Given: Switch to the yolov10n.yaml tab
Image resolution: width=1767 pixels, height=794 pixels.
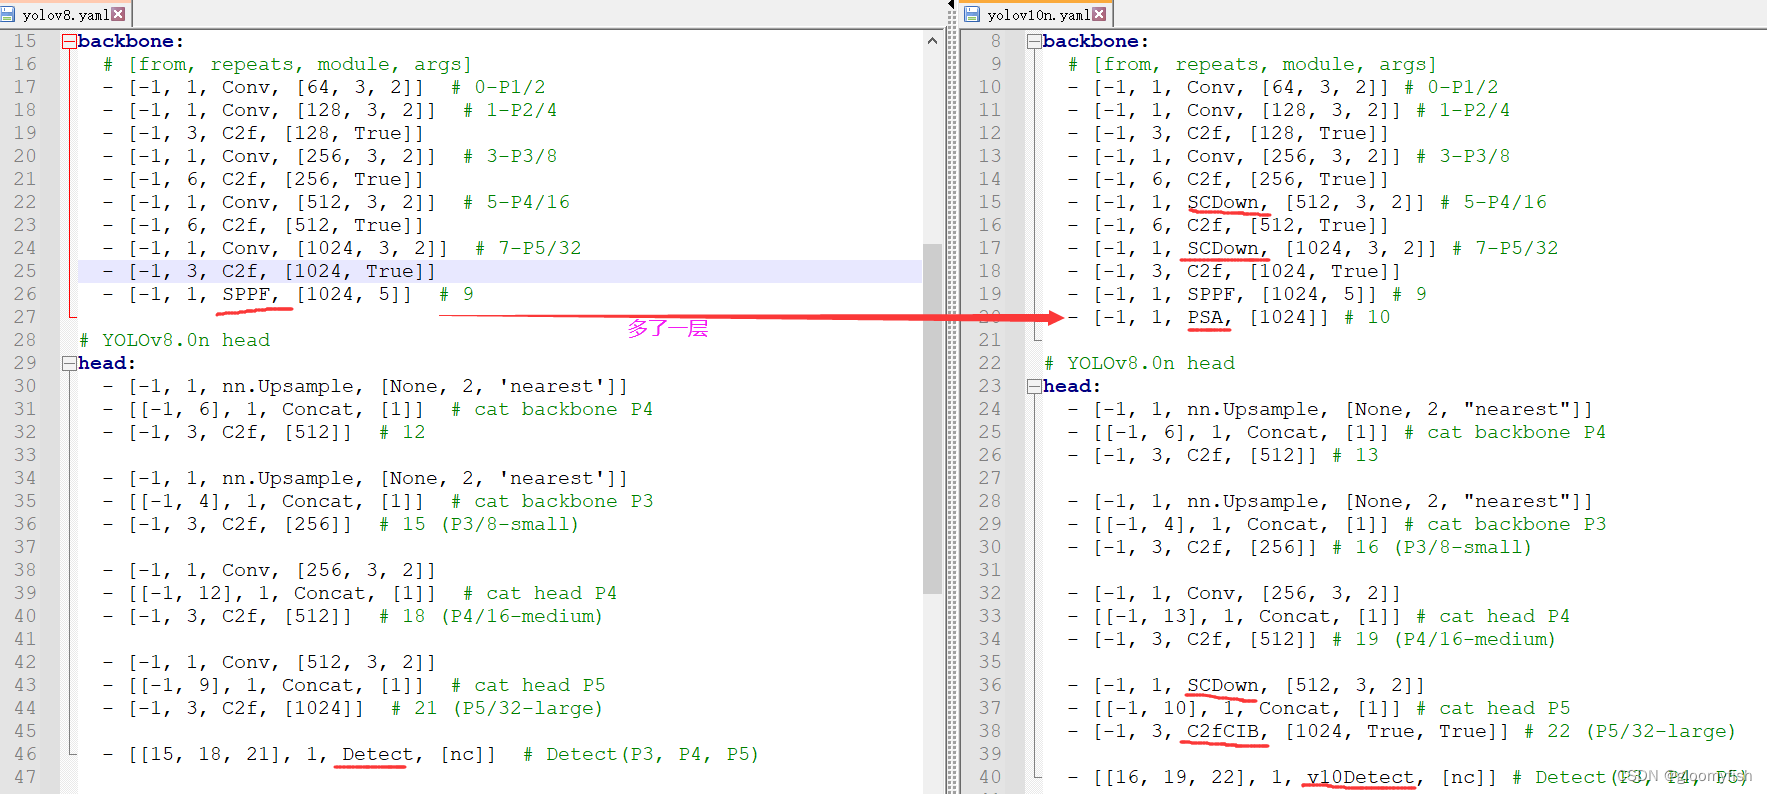Looking at the screenshot, I should [1037, 14].
